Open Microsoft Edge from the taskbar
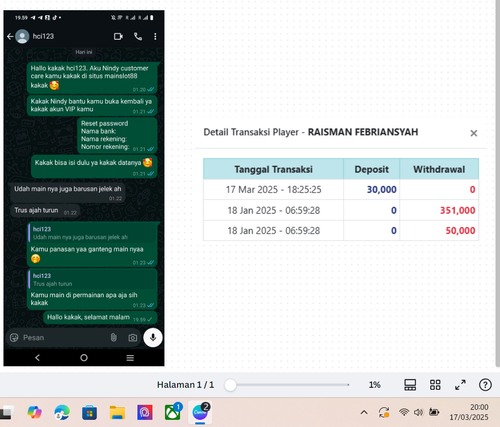This screenshot has height=427, width=500. [62, 412]
